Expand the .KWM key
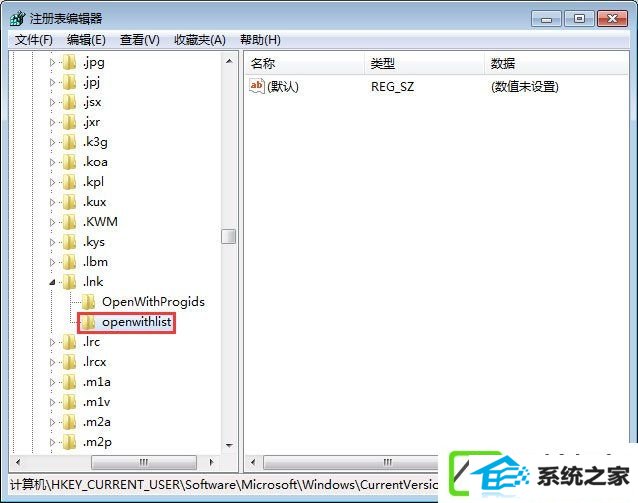 click(x=52, y=222)
